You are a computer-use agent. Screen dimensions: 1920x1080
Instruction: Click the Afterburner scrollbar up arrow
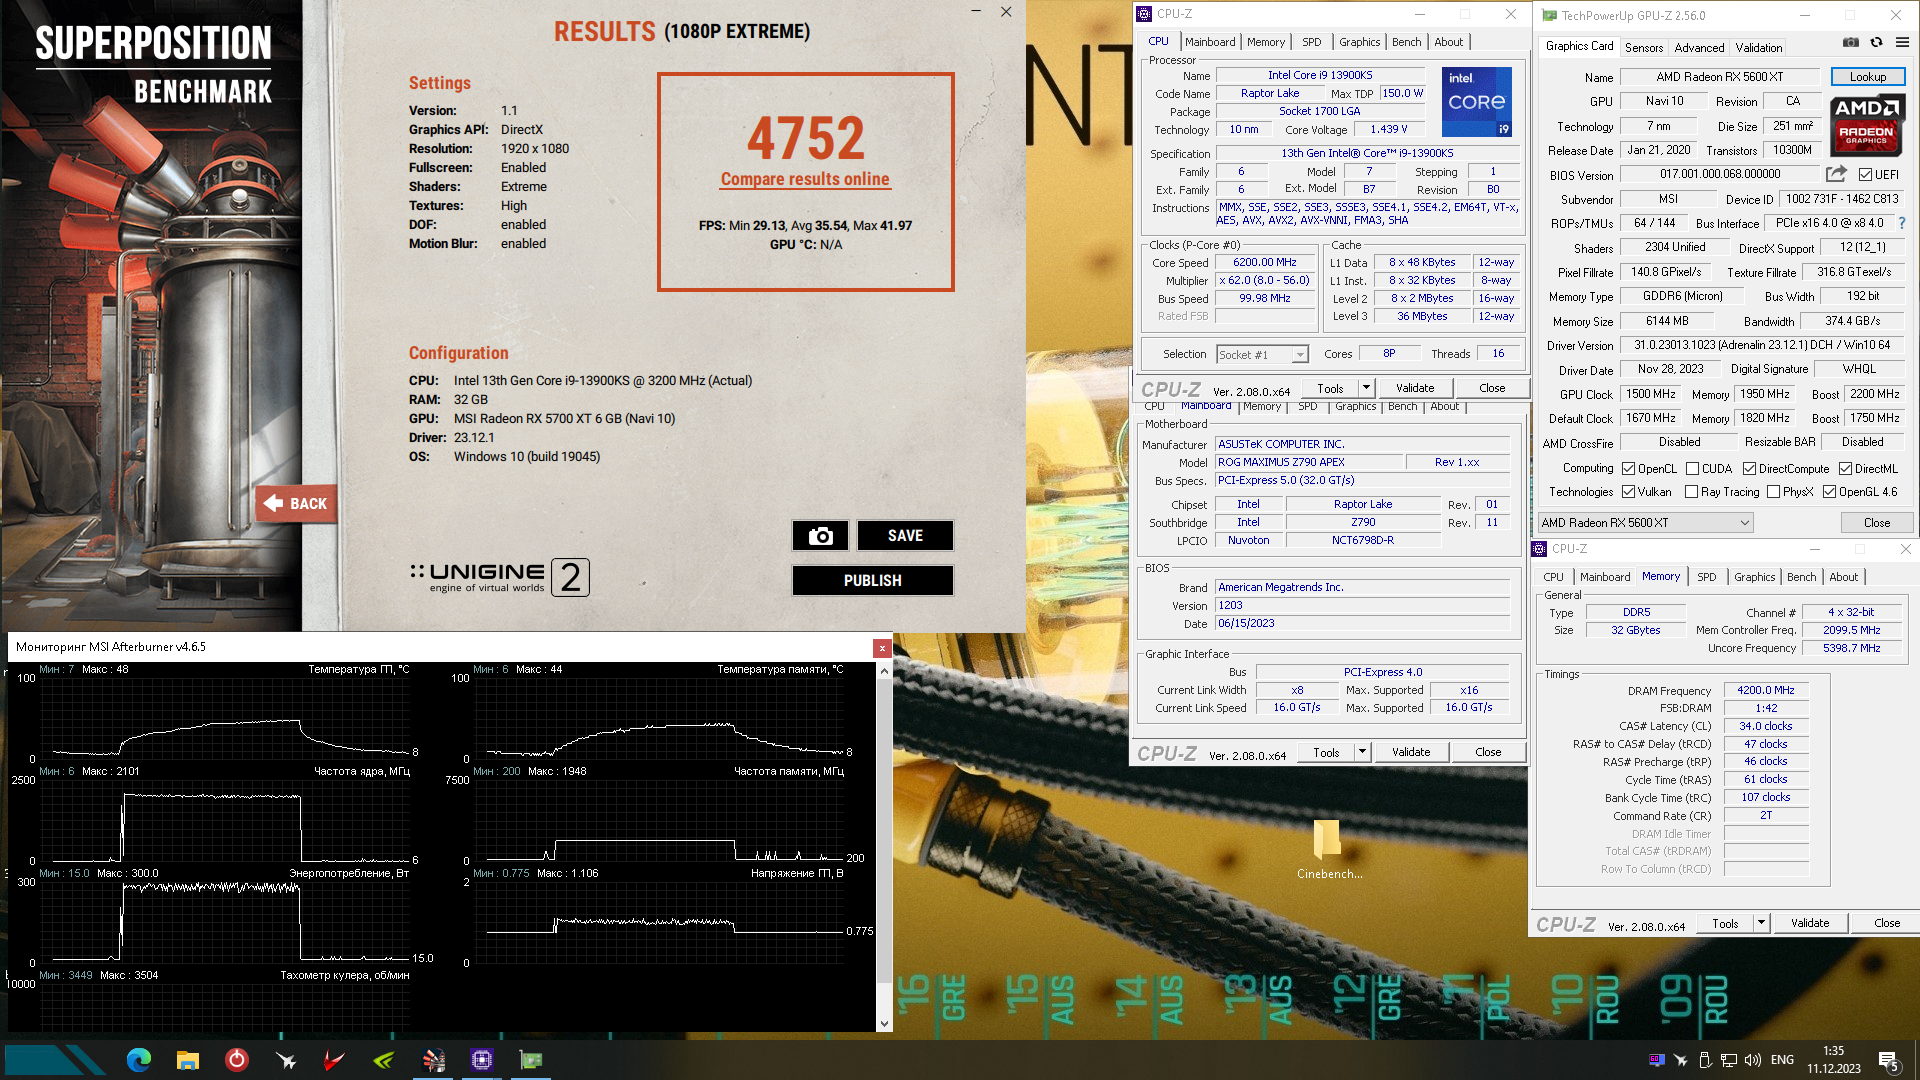[884, 670]
